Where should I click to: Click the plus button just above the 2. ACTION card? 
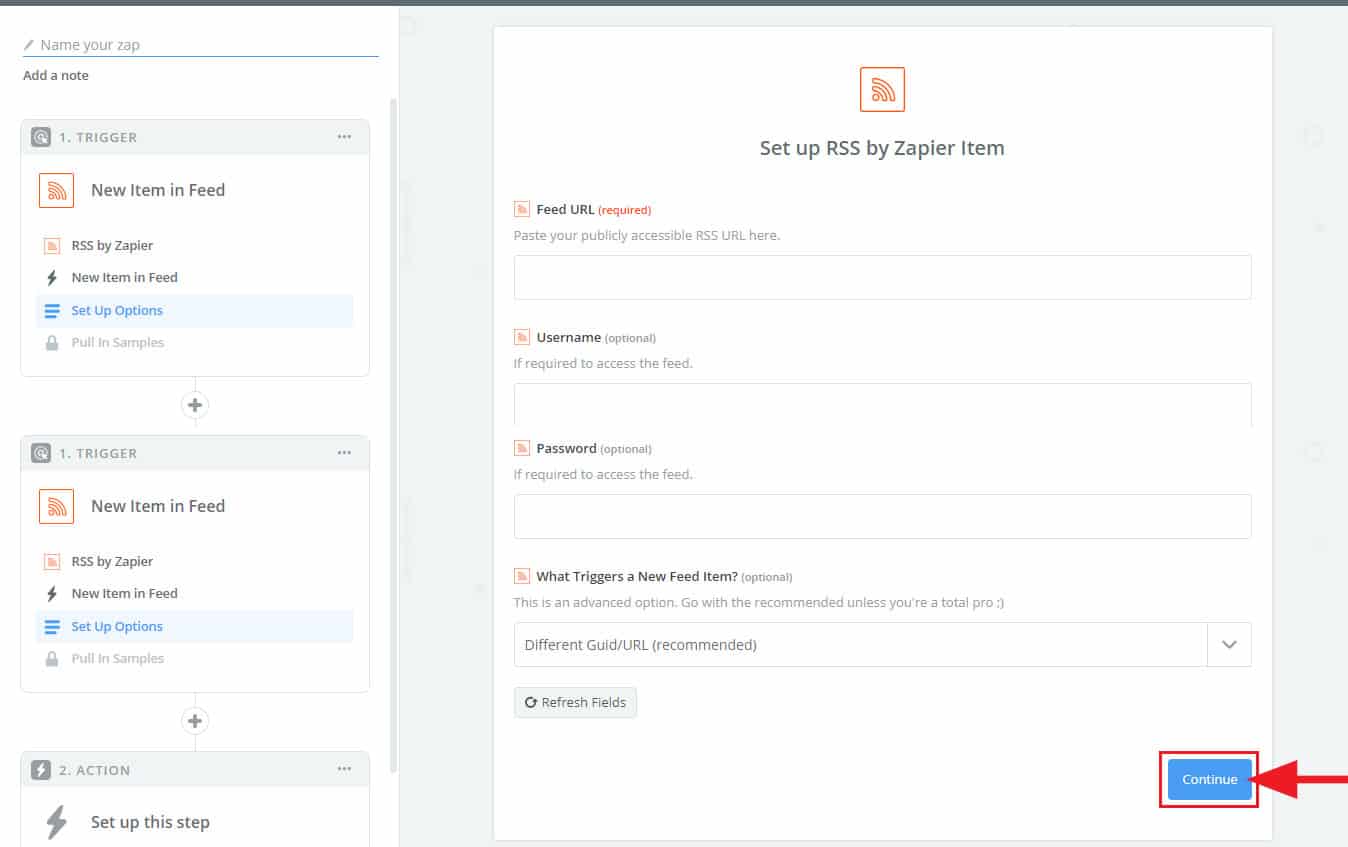(x=195, y=721)
